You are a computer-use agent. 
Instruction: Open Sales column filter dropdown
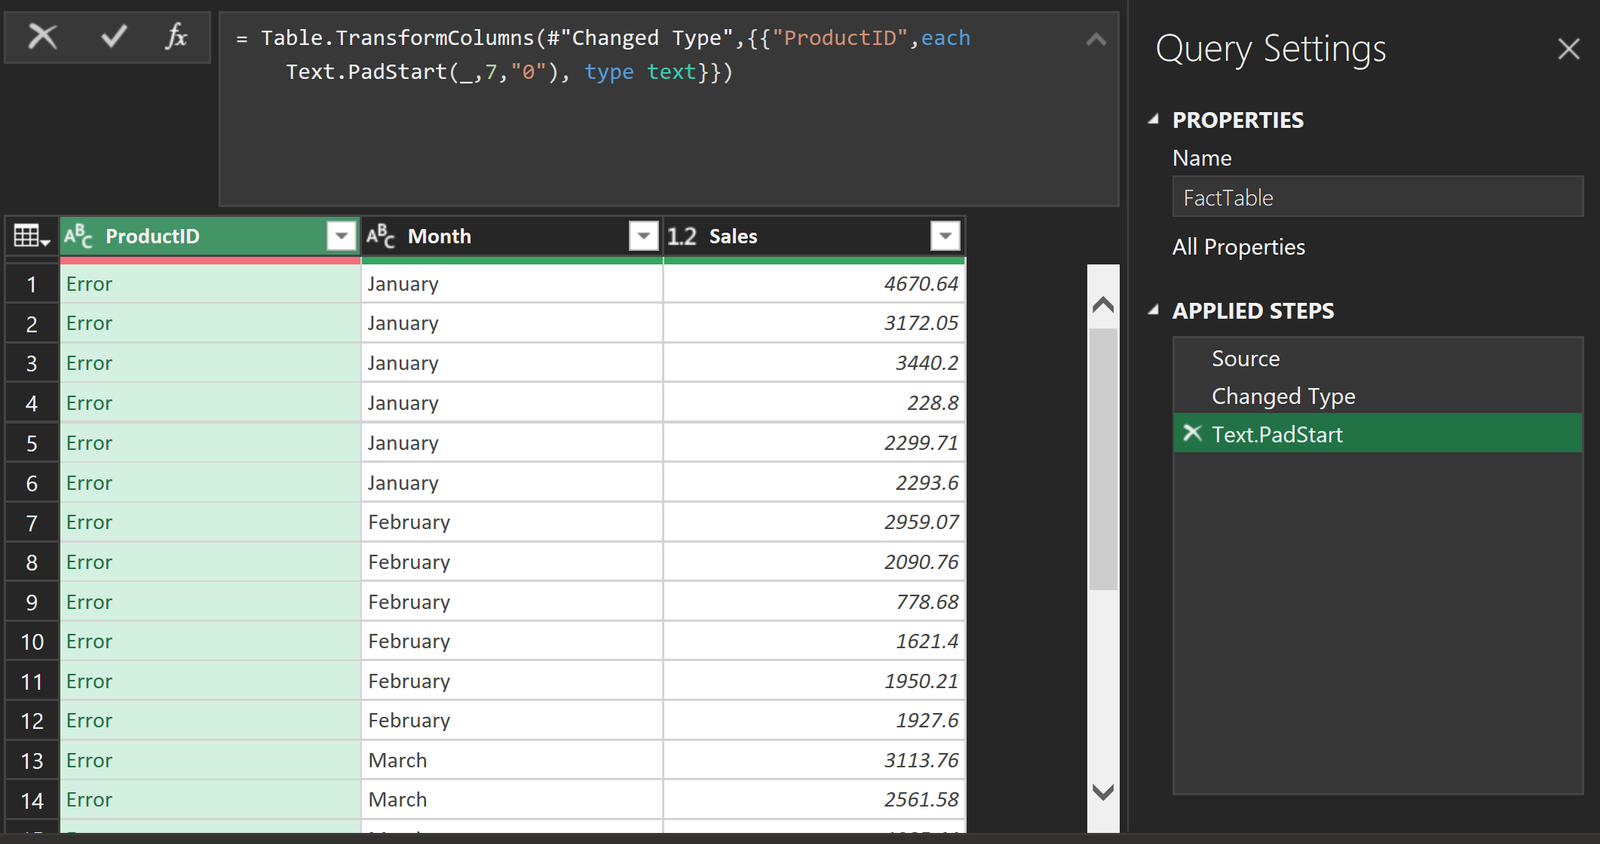(944, 236)
